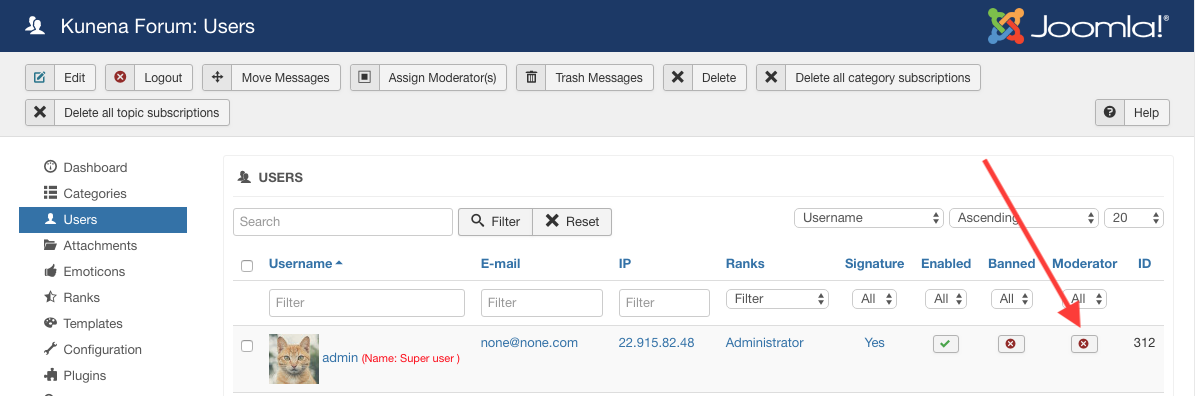Sort by ID column header
The height and width of the screenshot is (396, 1195).
[1145, 263]
